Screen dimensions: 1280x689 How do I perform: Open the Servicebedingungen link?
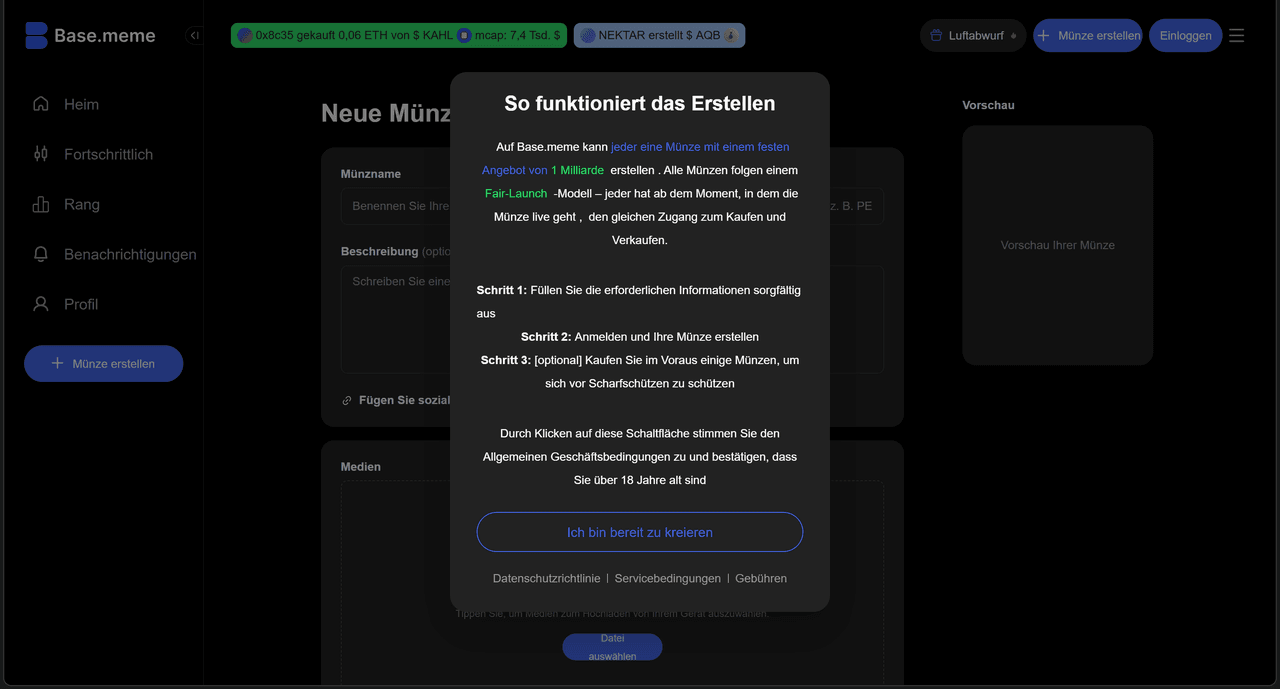[667, 578]
